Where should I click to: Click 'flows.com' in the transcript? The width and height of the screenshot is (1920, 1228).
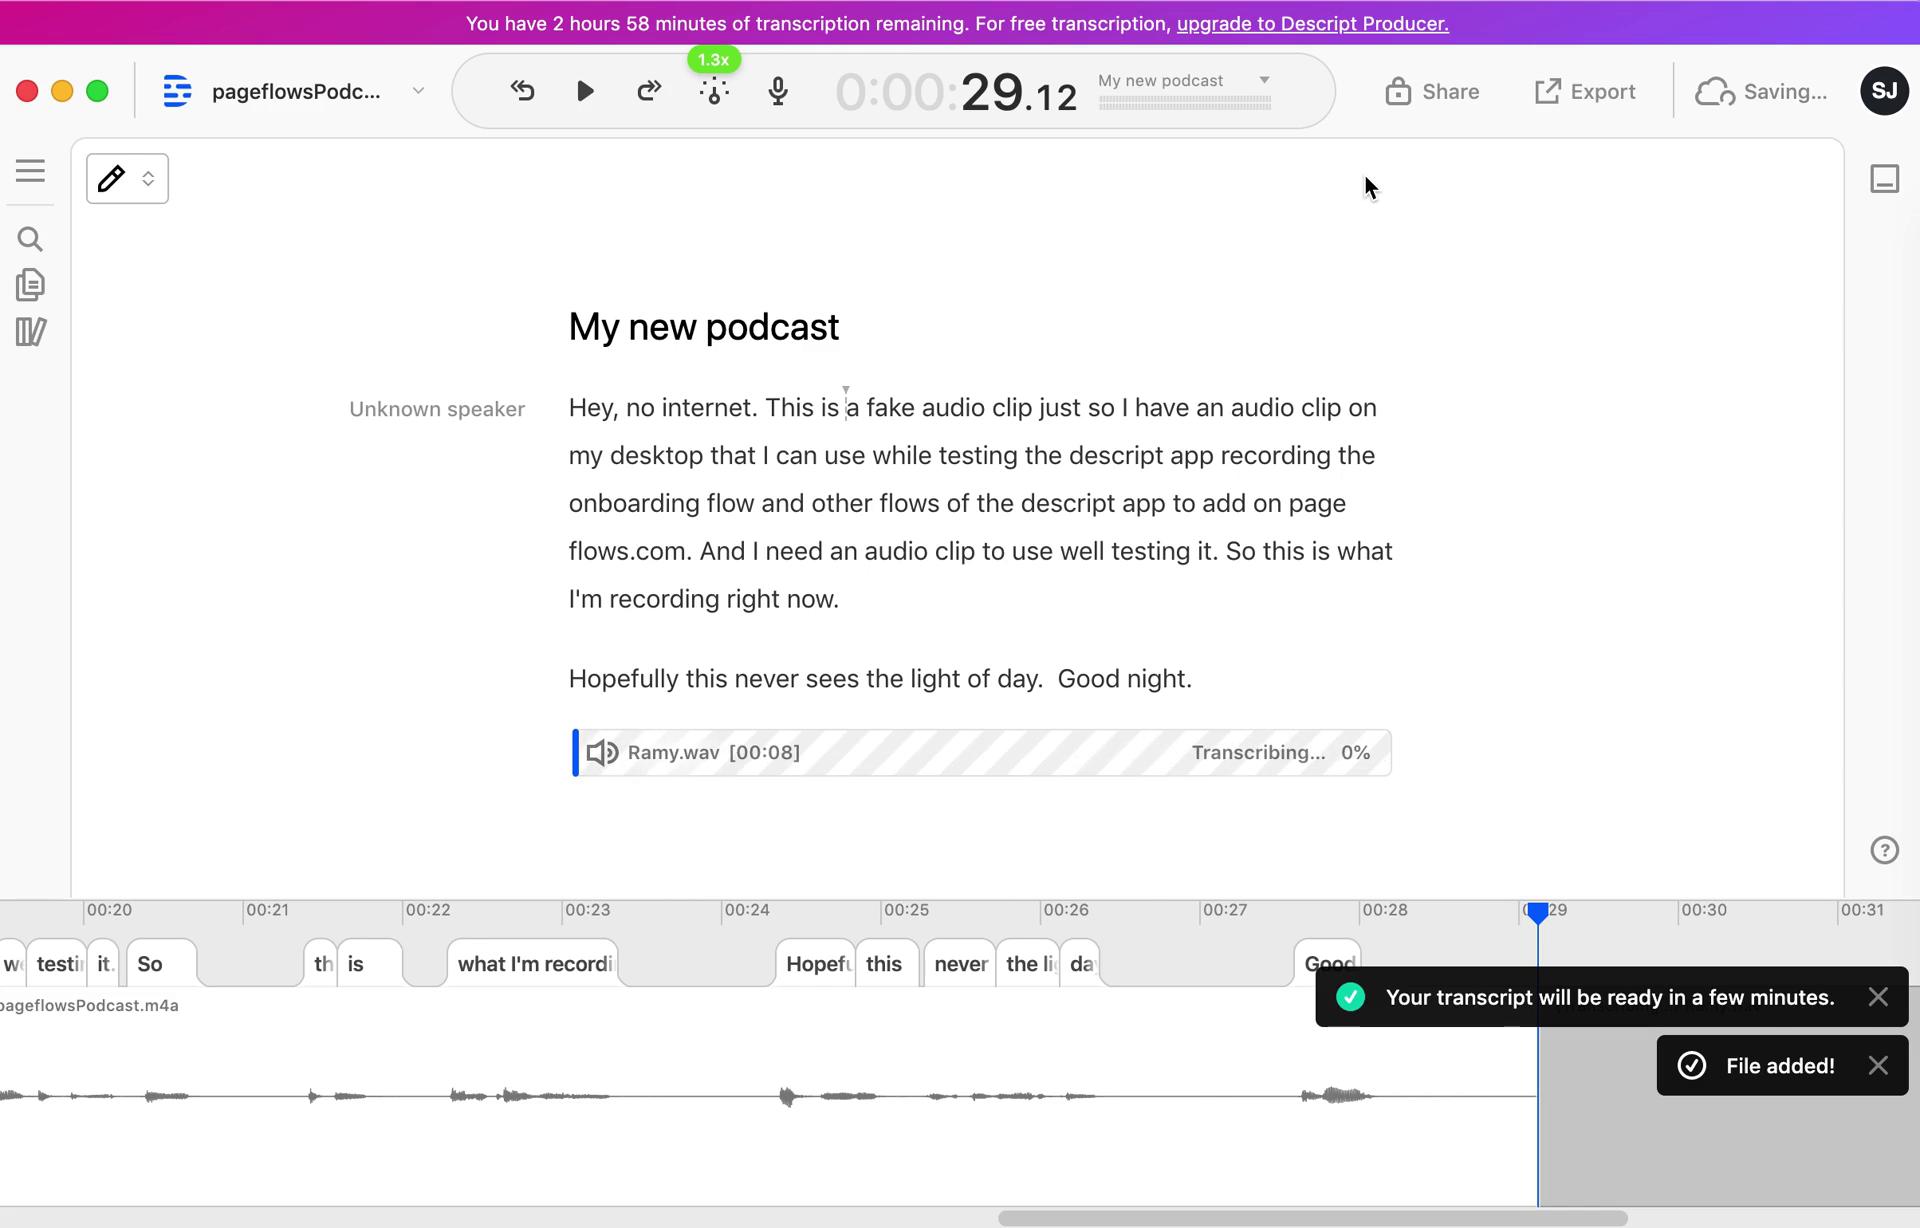pyautogui.click(x=627, y=552)
